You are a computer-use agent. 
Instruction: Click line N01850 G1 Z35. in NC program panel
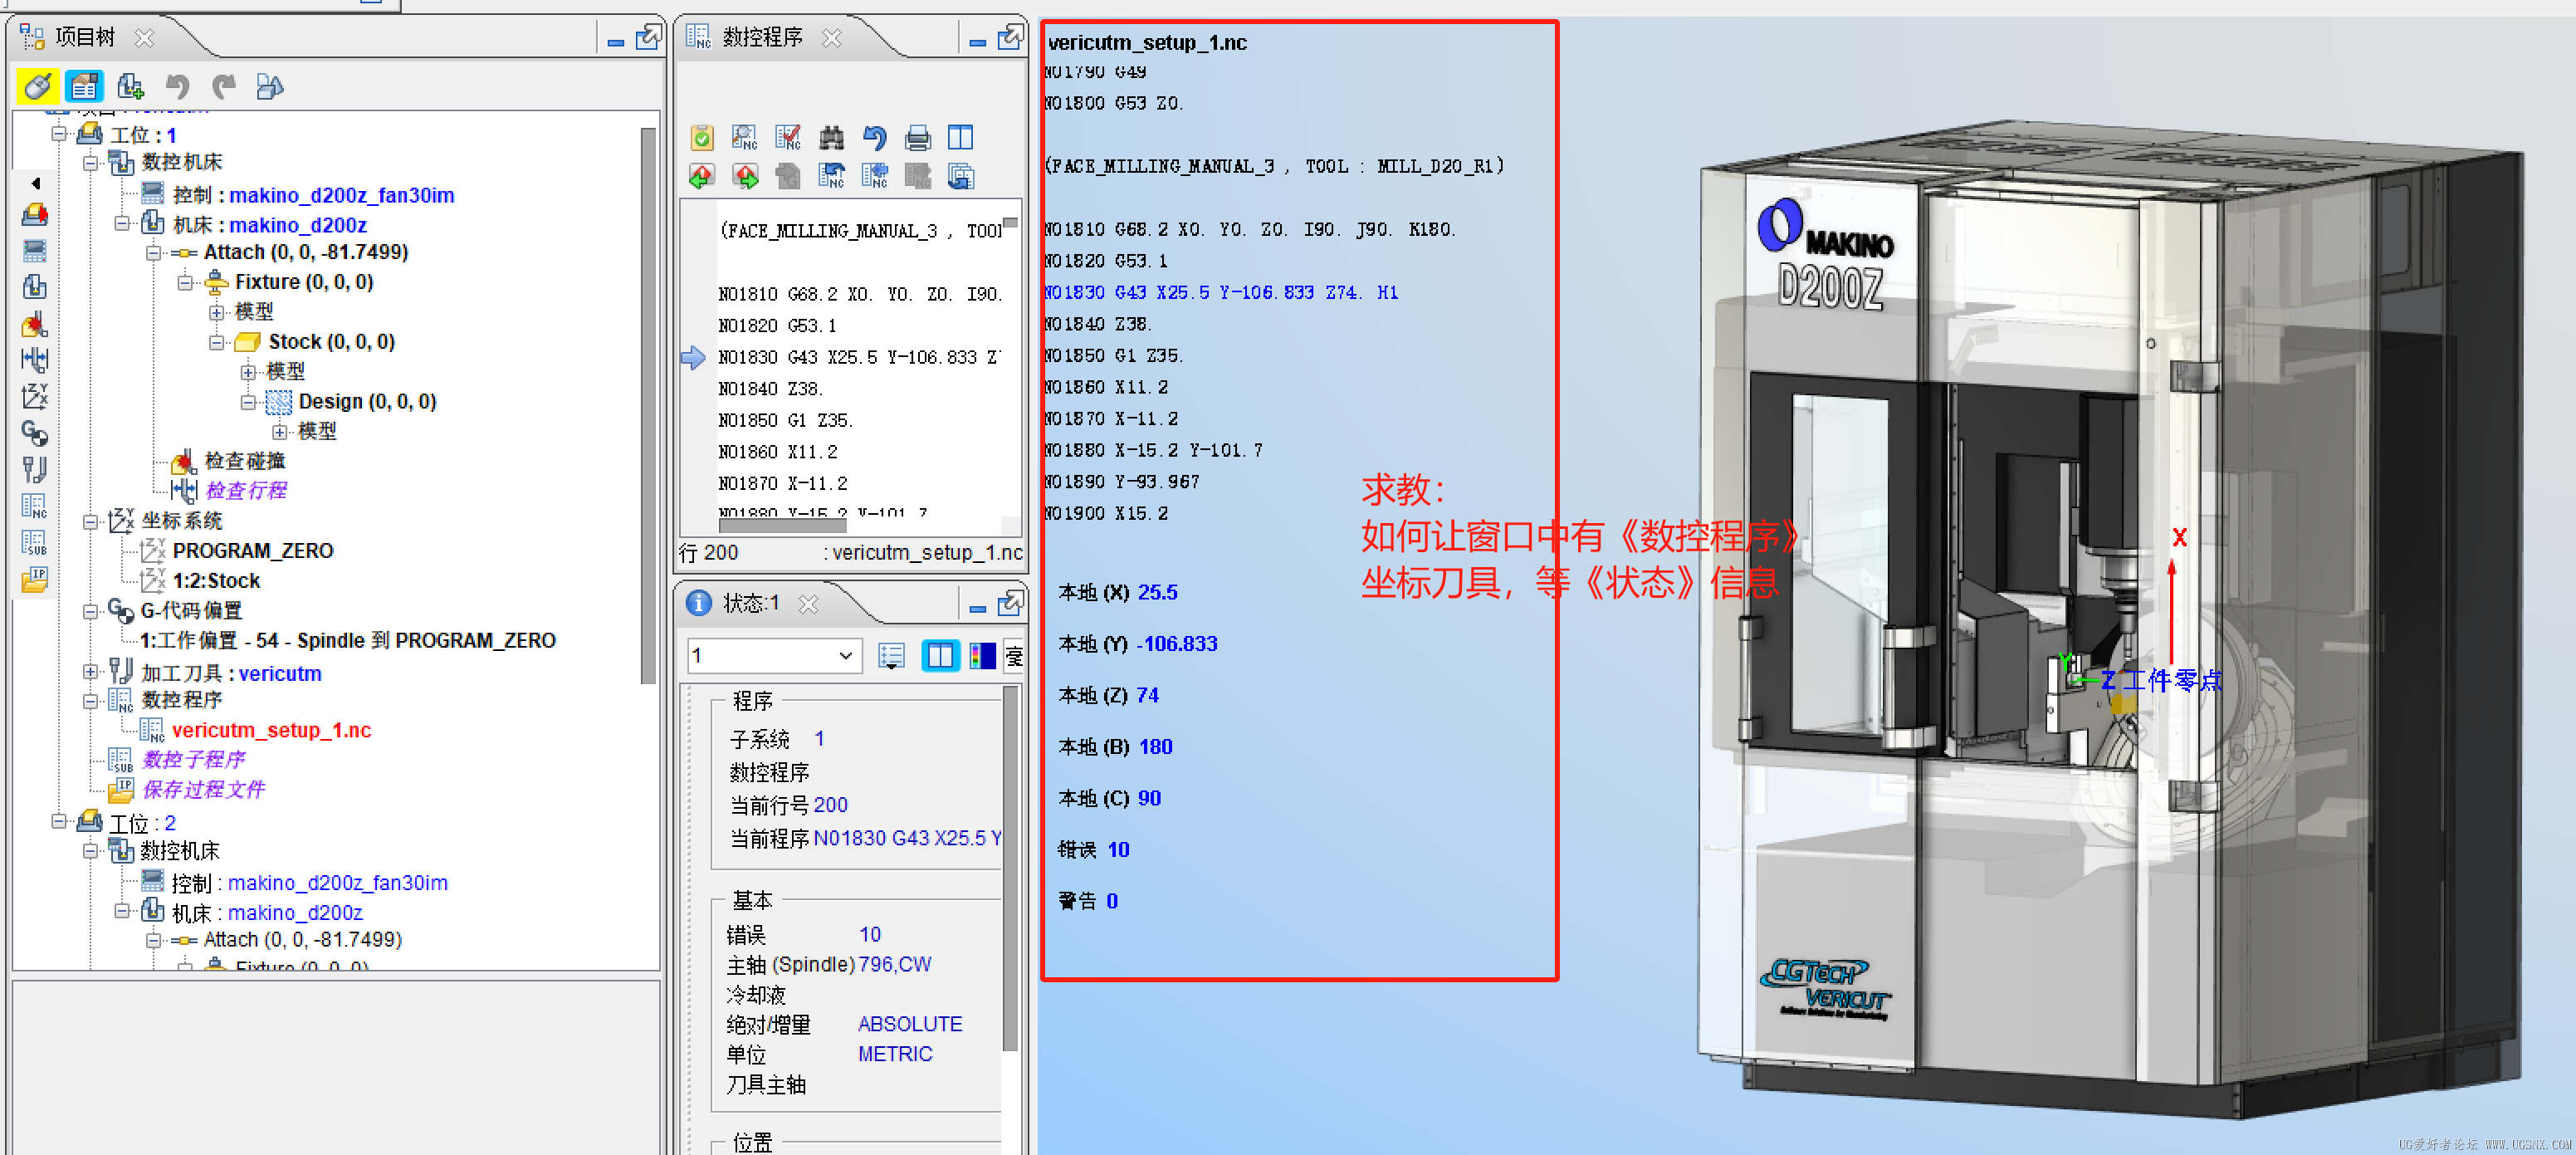[x=785, y=420]
